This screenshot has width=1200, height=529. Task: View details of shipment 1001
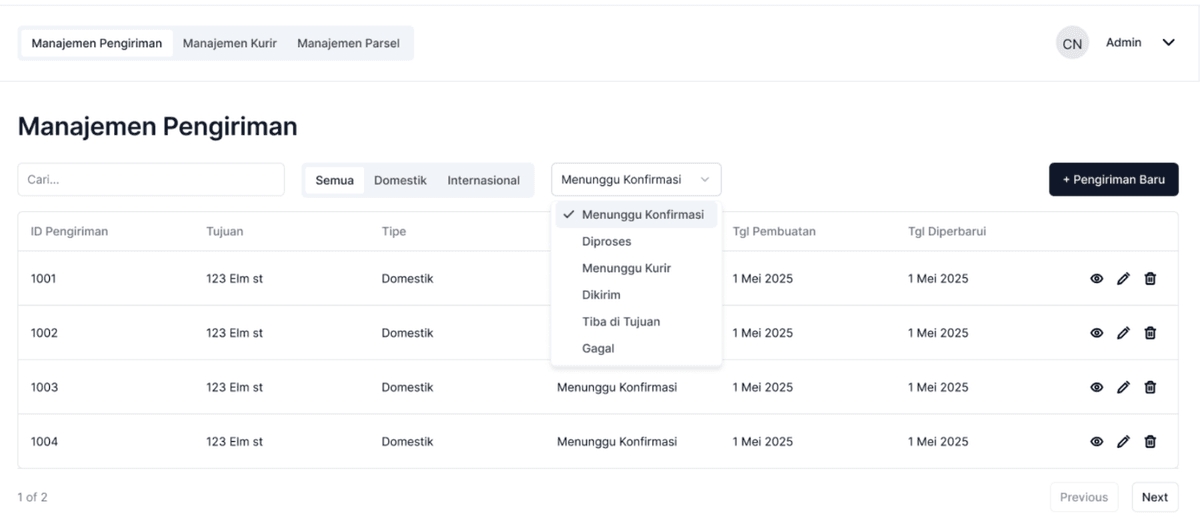1096,279
